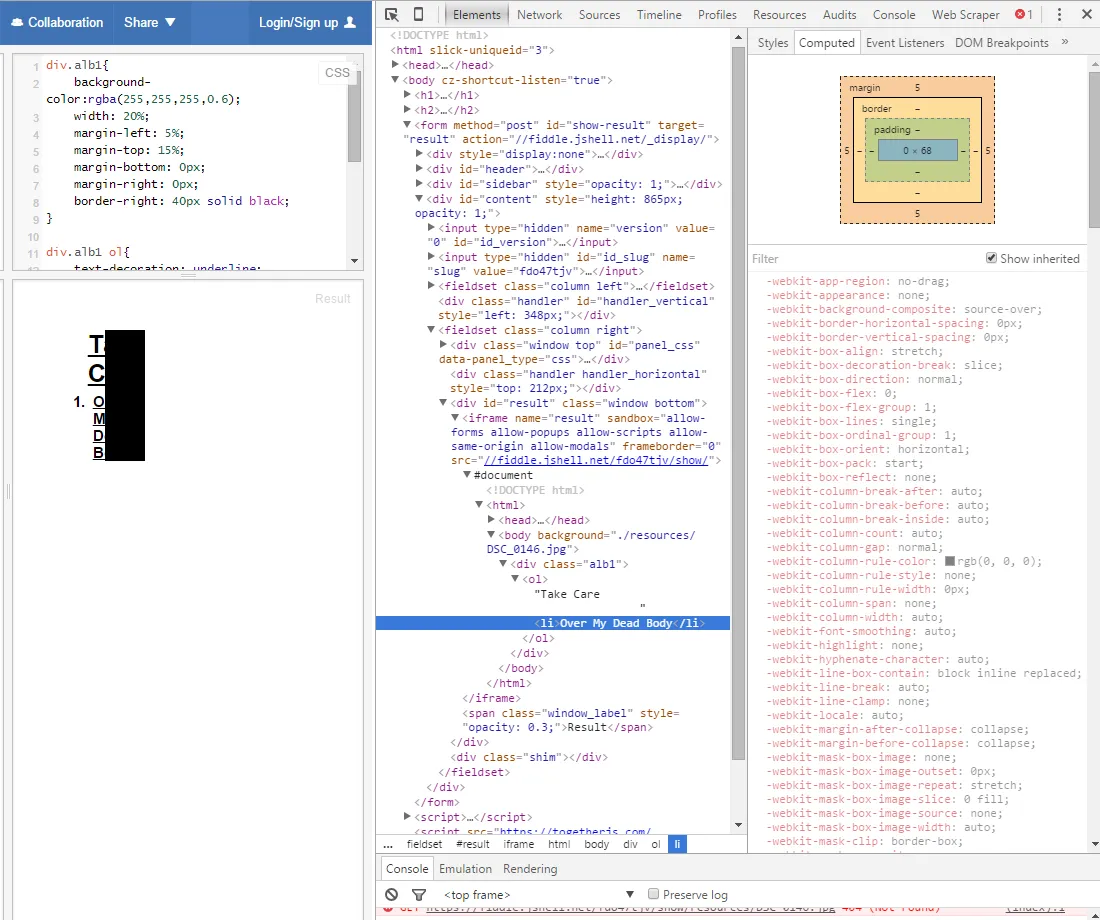
Task: Close the DevTools panel
Action: coord(1087,15)
